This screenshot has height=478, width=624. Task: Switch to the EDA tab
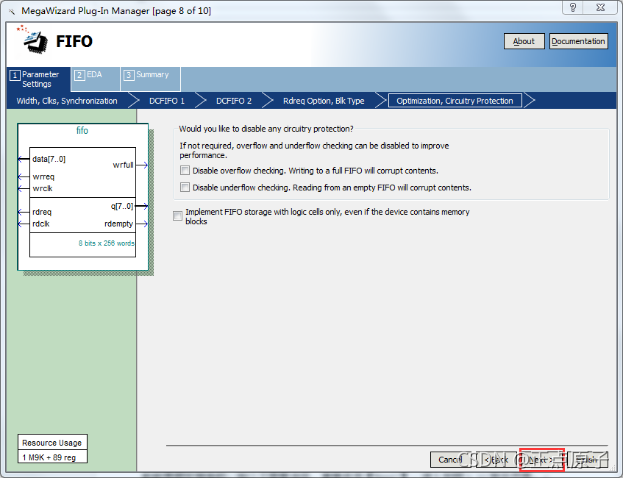pos(95,79)
